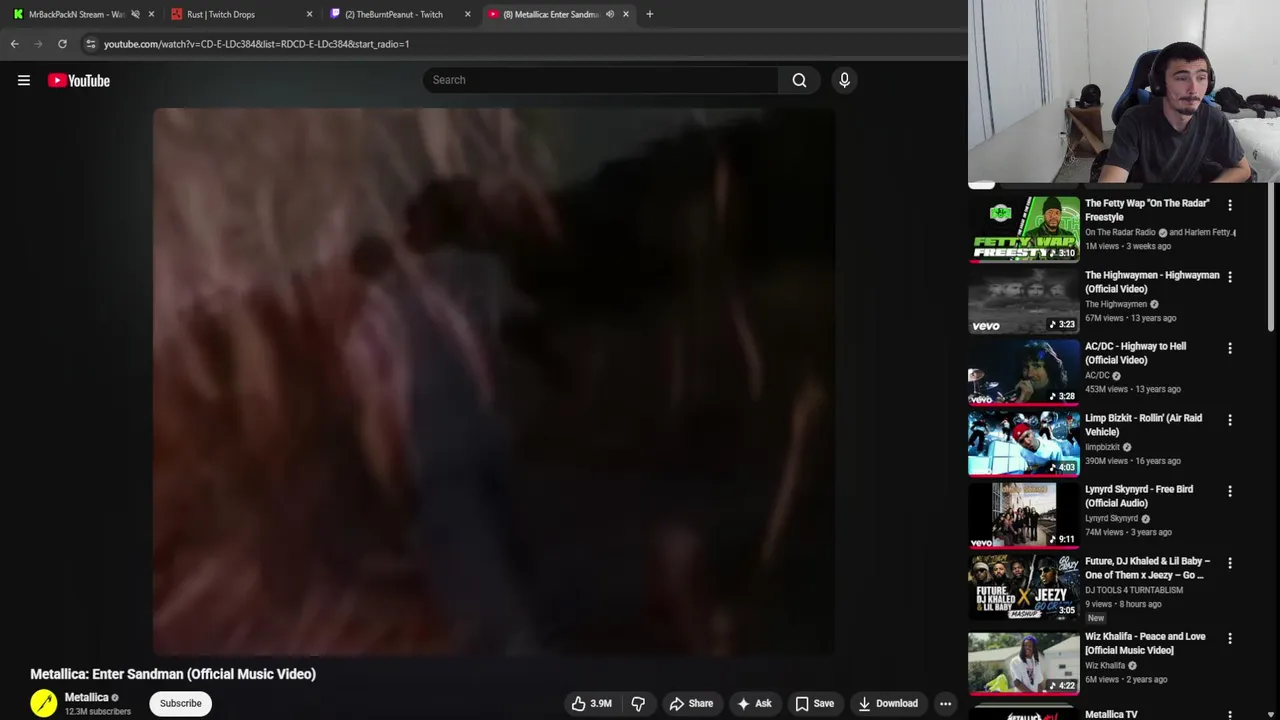Viewport: 1280px width, 720px height.
Task: Close the Metallica Enter Sandman tab
Action: [626, 14]
